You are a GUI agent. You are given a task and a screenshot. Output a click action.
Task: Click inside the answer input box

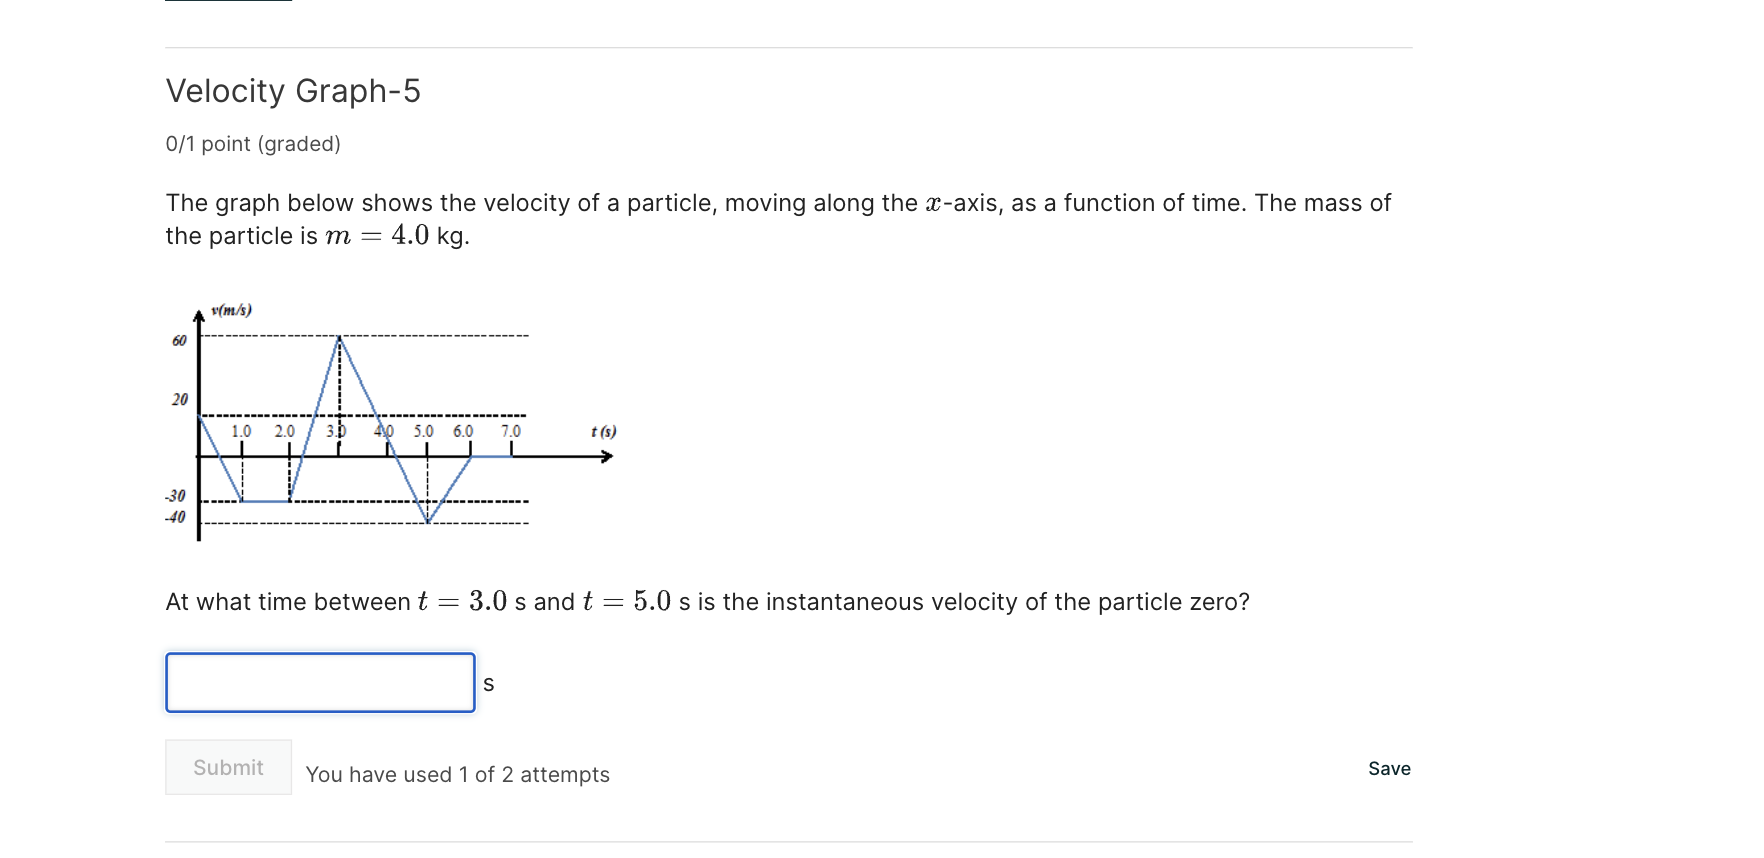[x=320, y=682]
